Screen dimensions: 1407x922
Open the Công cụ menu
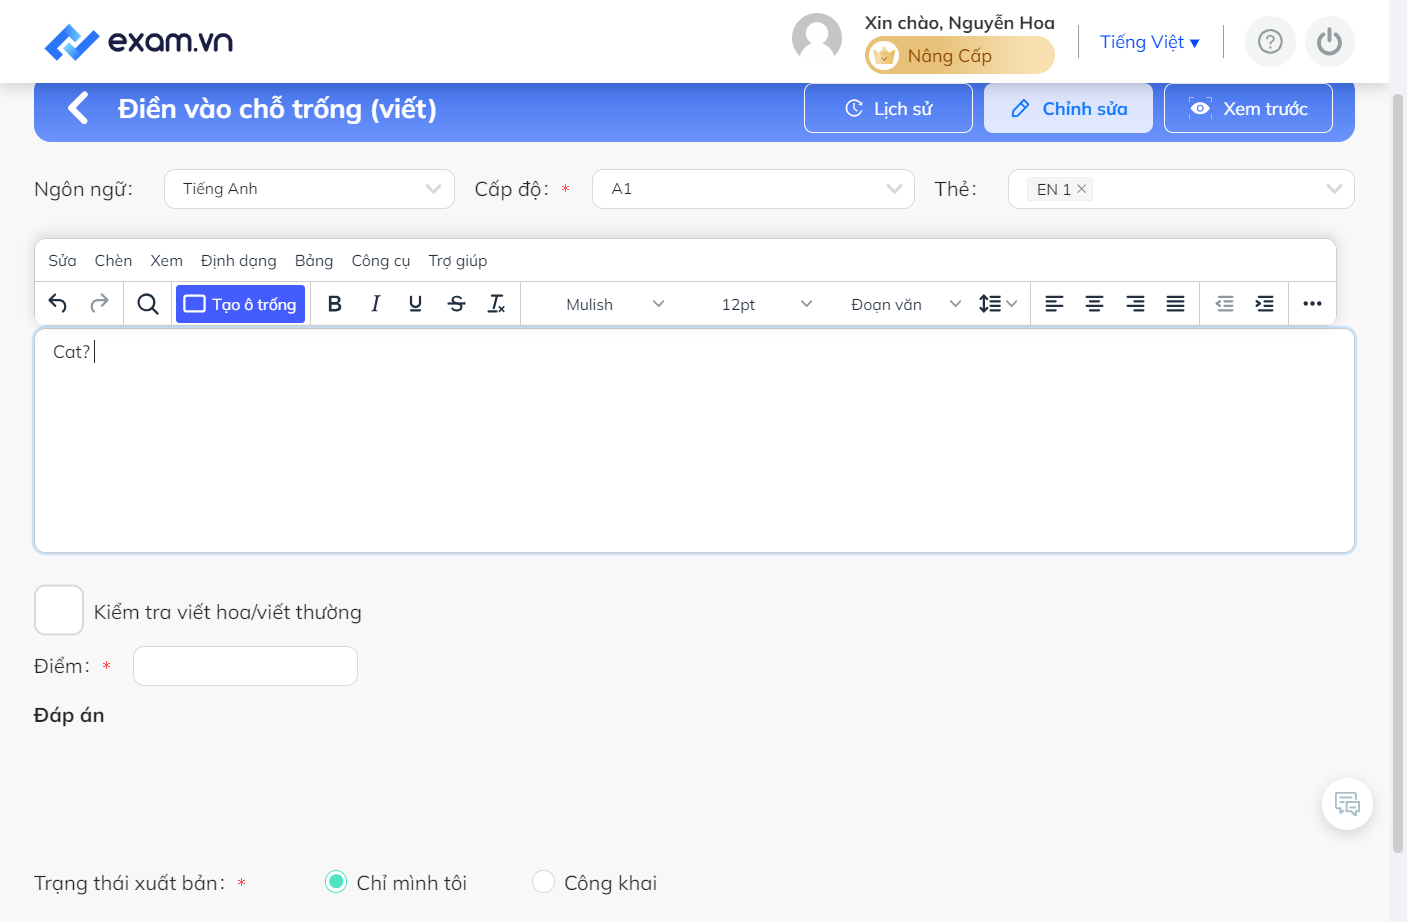tap(381, 261)
